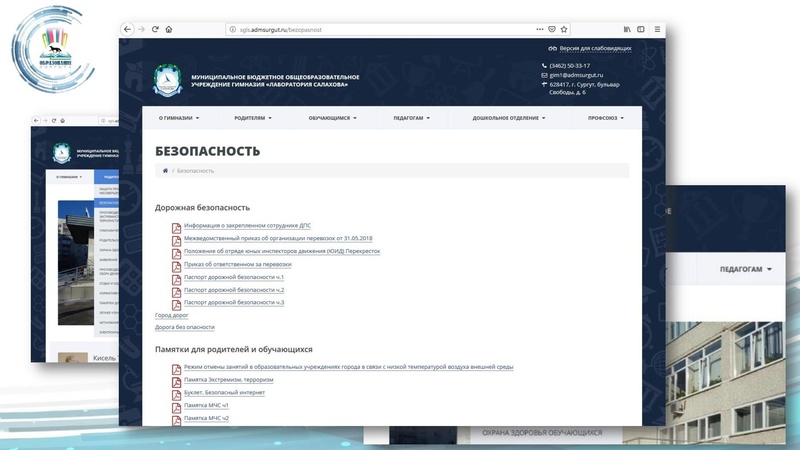This screenshot has width=800, height=450.
Task: Click the PDF icon for Информация о закрепленном сотруднике ДПС
Action: pos(176,228)
